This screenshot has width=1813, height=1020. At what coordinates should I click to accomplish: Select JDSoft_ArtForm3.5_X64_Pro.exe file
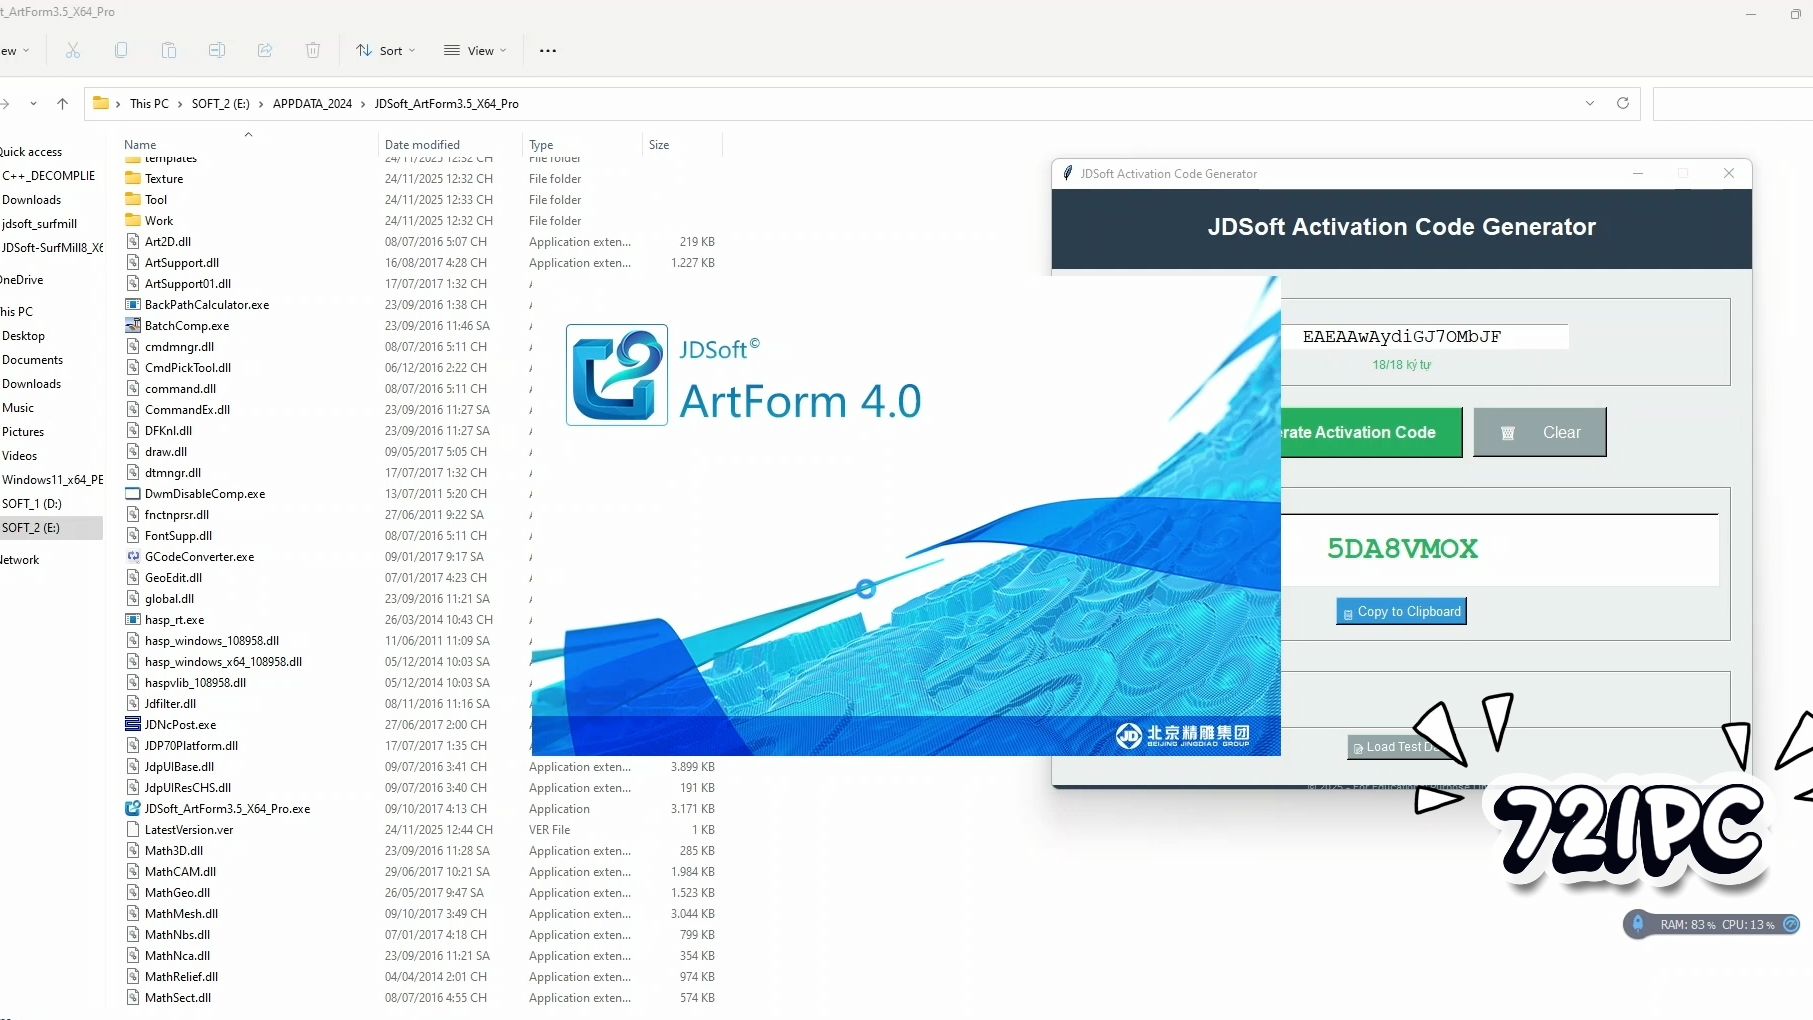pyautogui.click(x=227, y=809)
